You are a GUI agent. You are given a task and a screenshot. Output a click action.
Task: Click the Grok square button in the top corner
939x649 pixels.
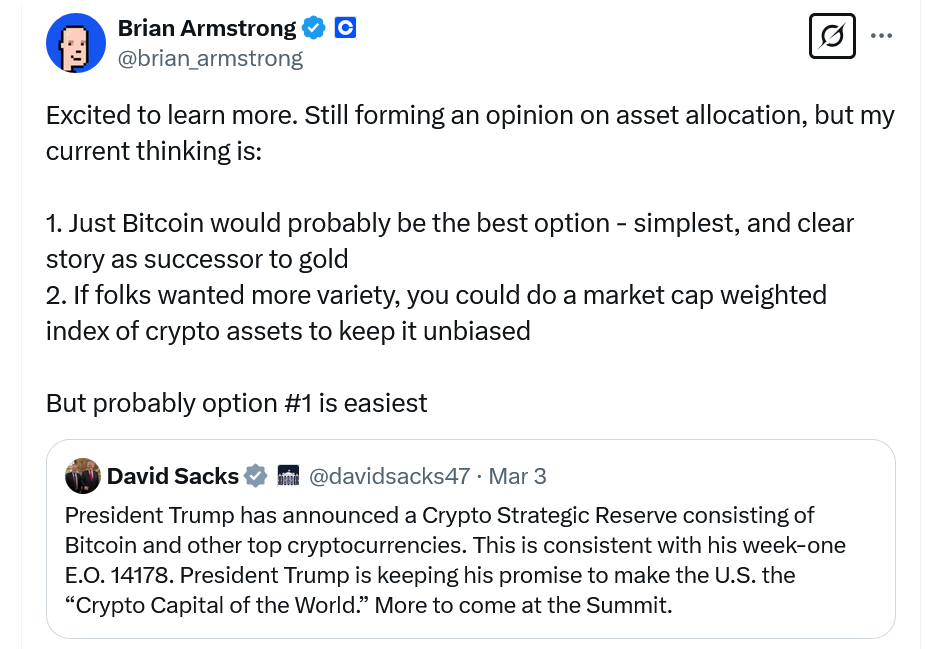[x=832, y=35]
